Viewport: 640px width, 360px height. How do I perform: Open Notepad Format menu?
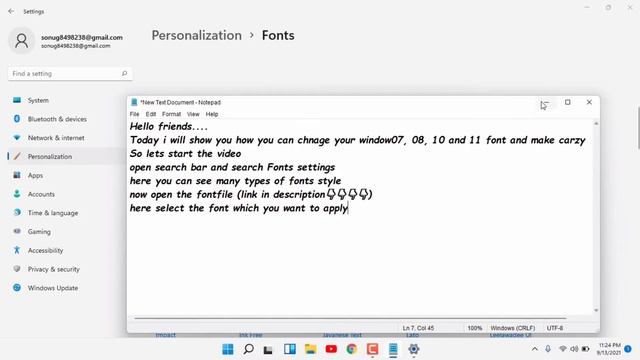[171, 114]
